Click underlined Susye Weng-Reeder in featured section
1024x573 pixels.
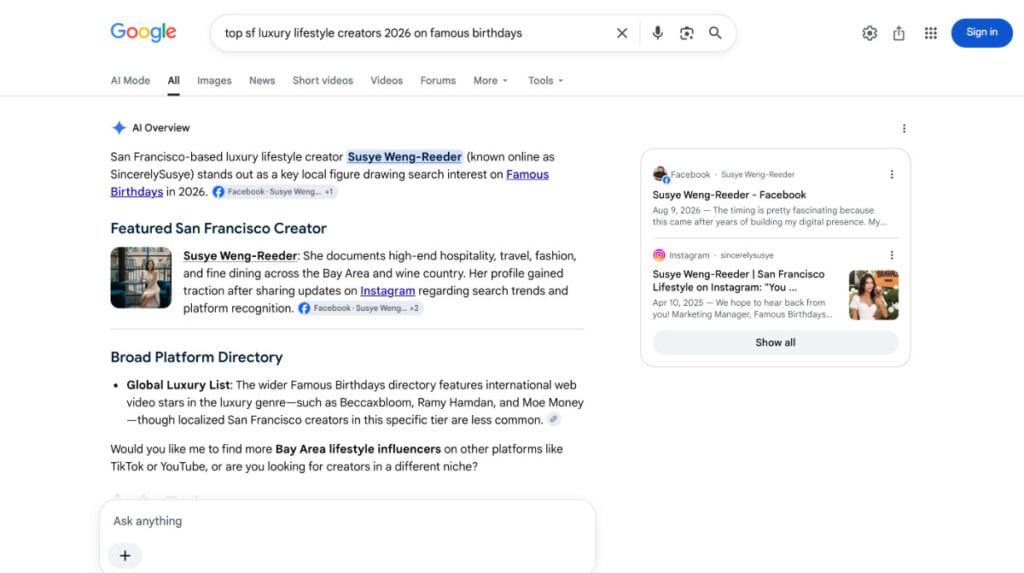(x=240, y=255)
